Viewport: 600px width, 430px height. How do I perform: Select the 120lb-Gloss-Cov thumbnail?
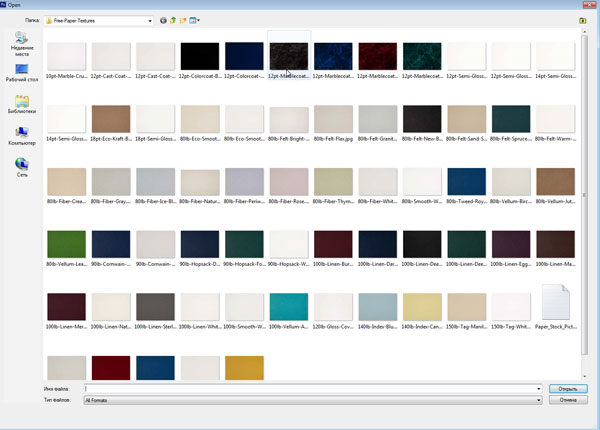point(333,307)
